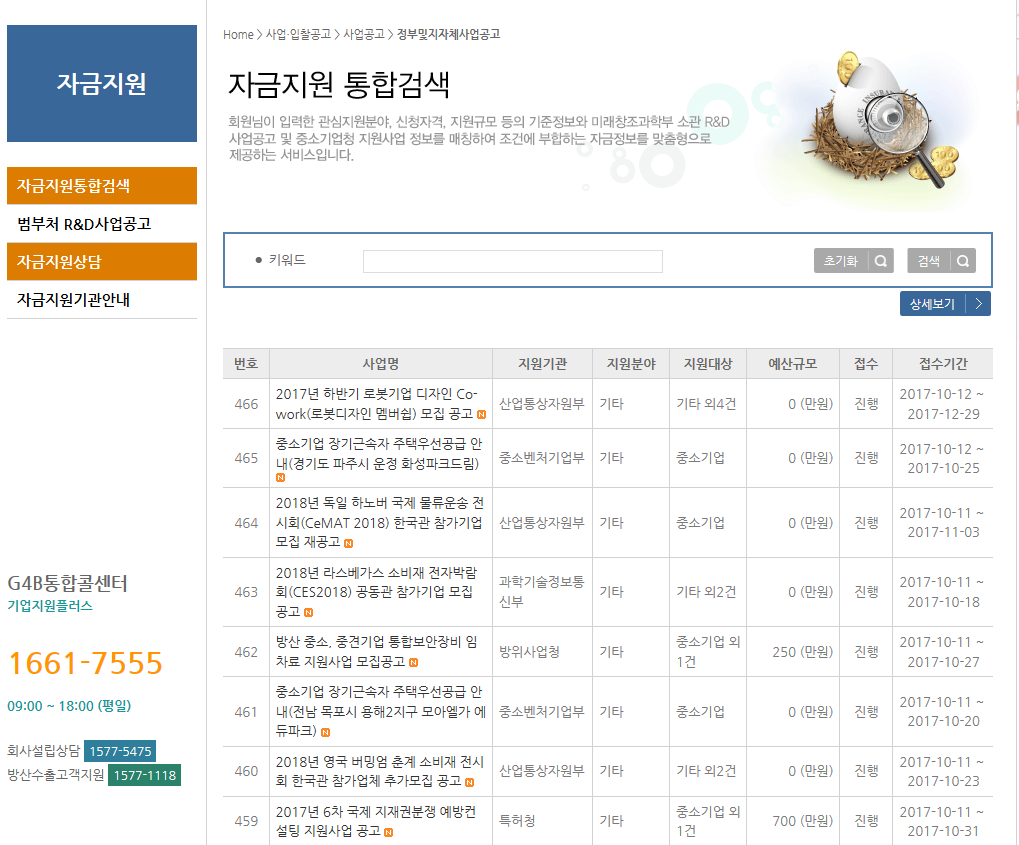
Task: Open the 자금지원상담 sidebar menu
Action: tap(101, 262)
